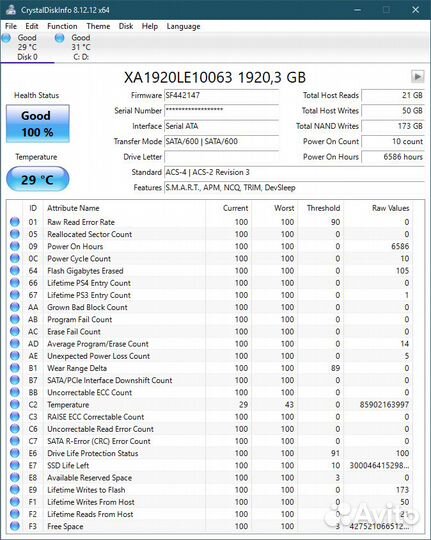This screenshot has height=540, width=431.
Task: Click the empty Drive Letter field
Action: coord(222,157)
